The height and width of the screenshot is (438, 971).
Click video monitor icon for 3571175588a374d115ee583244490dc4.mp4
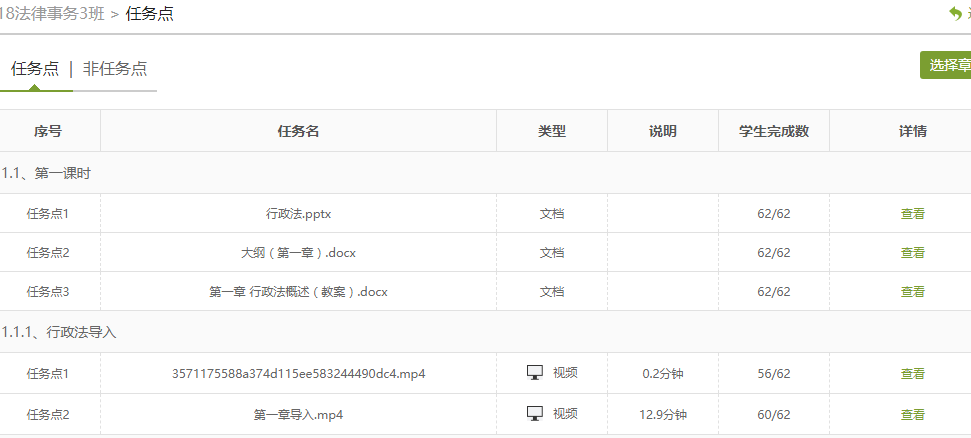(x=535, y=373)
